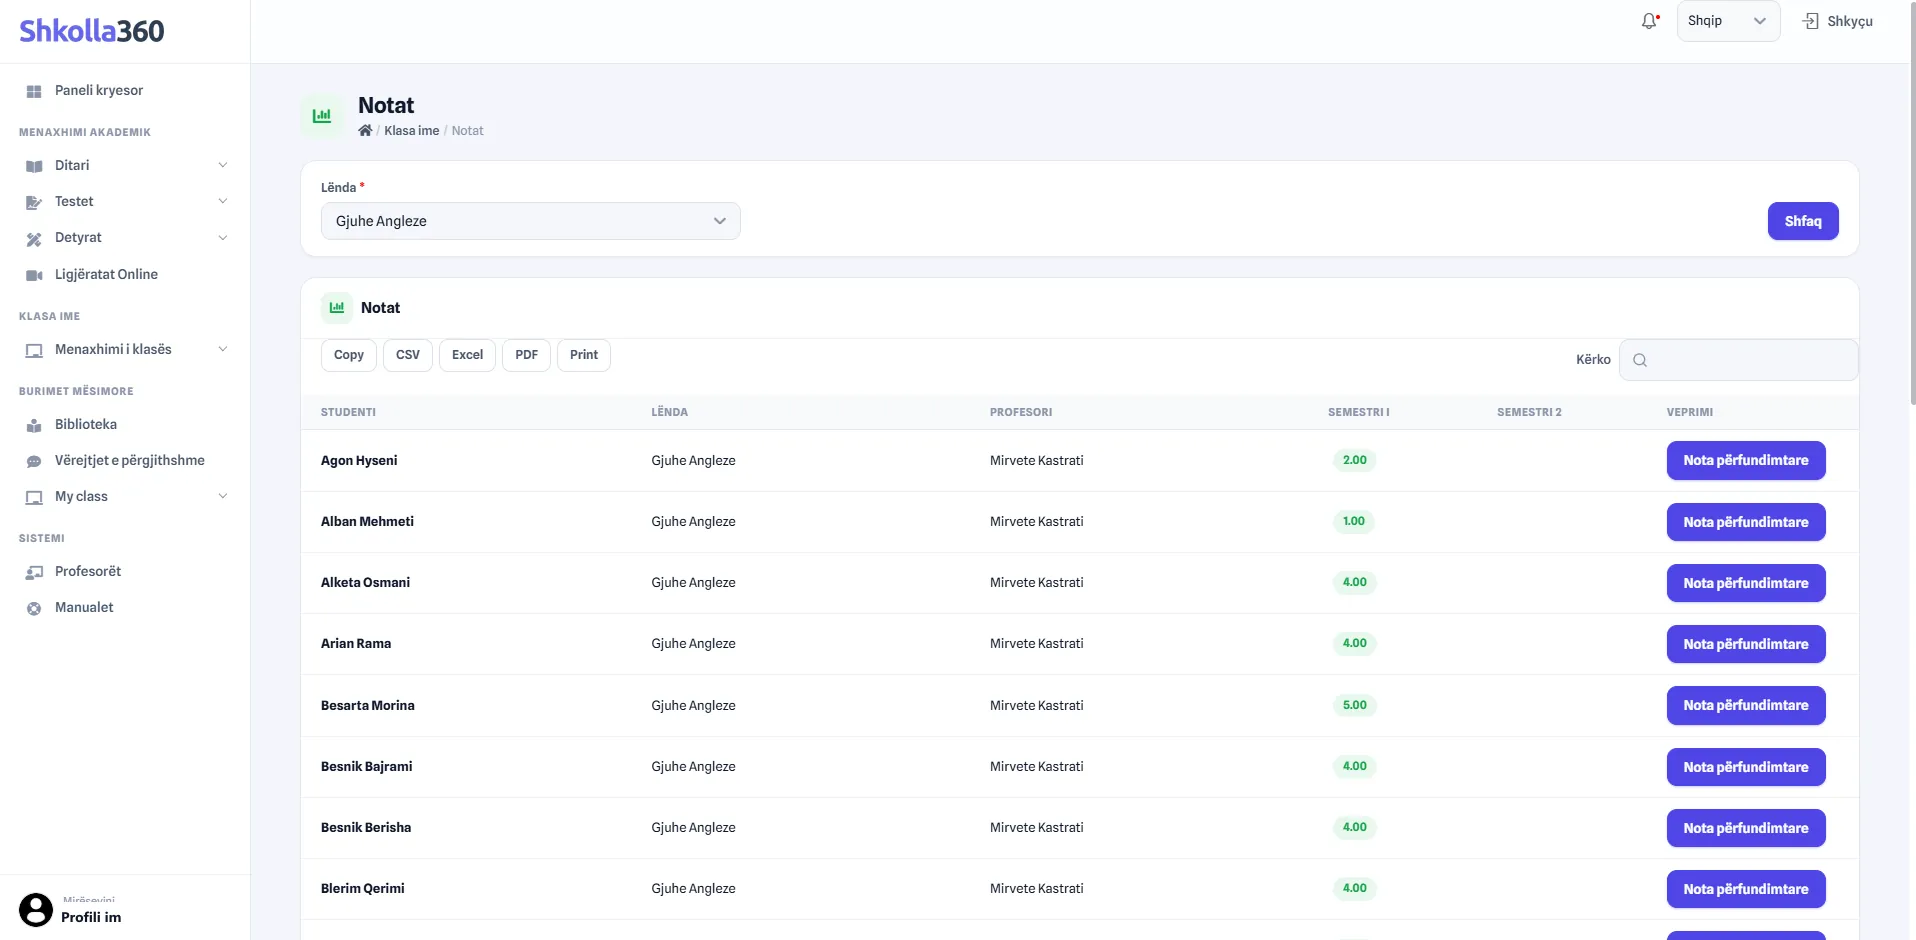The width and height of the screenshot is (1916, 940).
Task: Click the Kërko search field
Action: click(1738, 360)
